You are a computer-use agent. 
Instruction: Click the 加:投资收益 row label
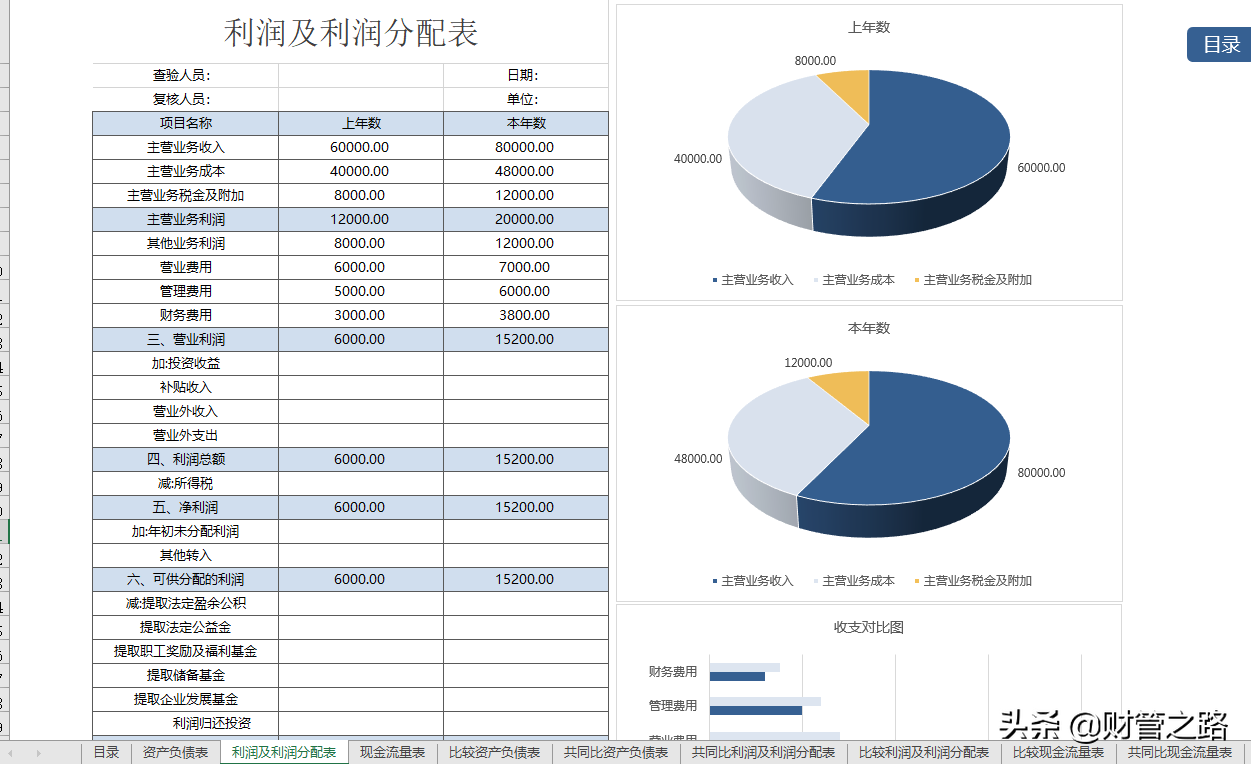(x=185, y=363)
